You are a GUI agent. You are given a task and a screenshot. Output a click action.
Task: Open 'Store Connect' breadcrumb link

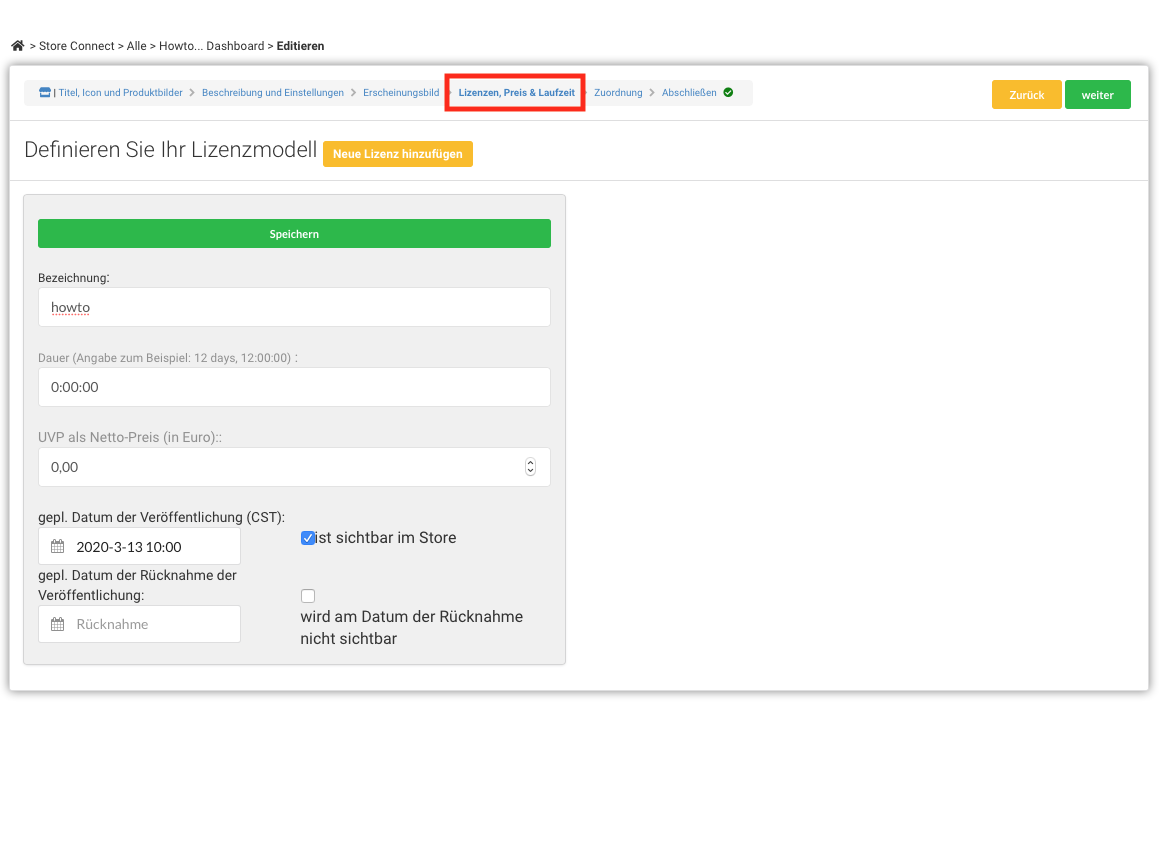77,46
